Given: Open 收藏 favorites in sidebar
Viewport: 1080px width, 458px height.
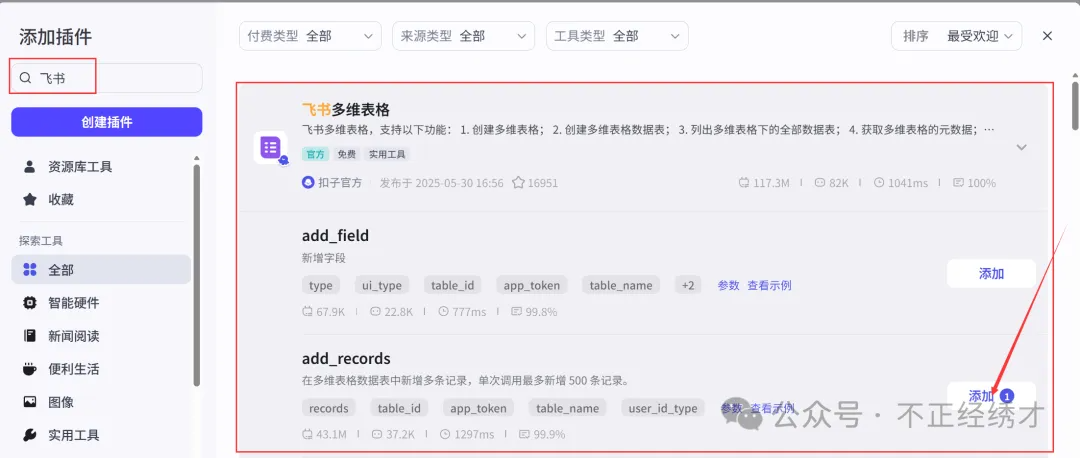Looking at the screenshot, I should point(101,200).
